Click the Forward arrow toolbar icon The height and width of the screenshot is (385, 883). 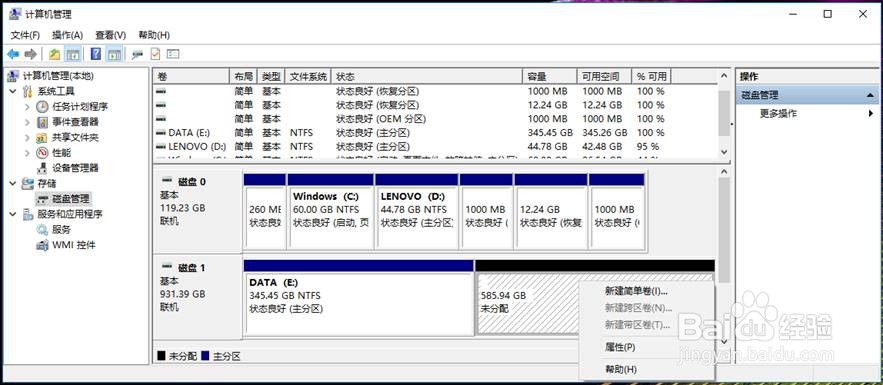[31, 54]
